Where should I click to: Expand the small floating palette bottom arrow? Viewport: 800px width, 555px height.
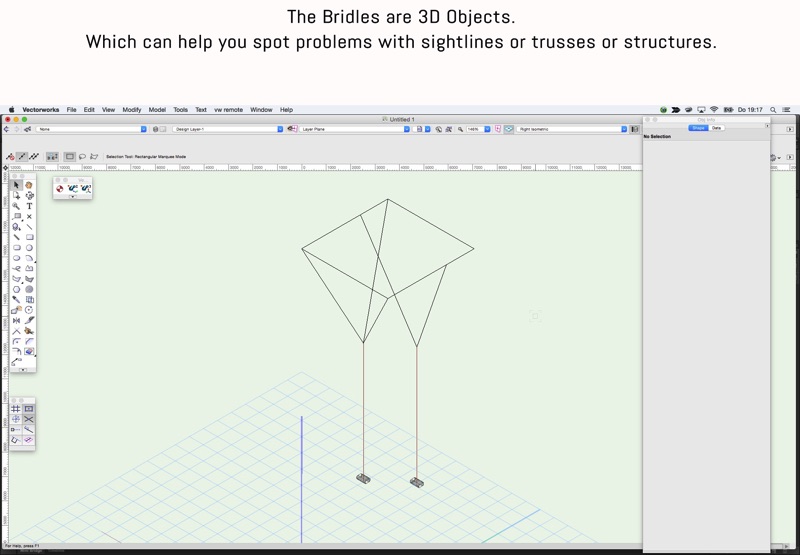tap(72, 196)
